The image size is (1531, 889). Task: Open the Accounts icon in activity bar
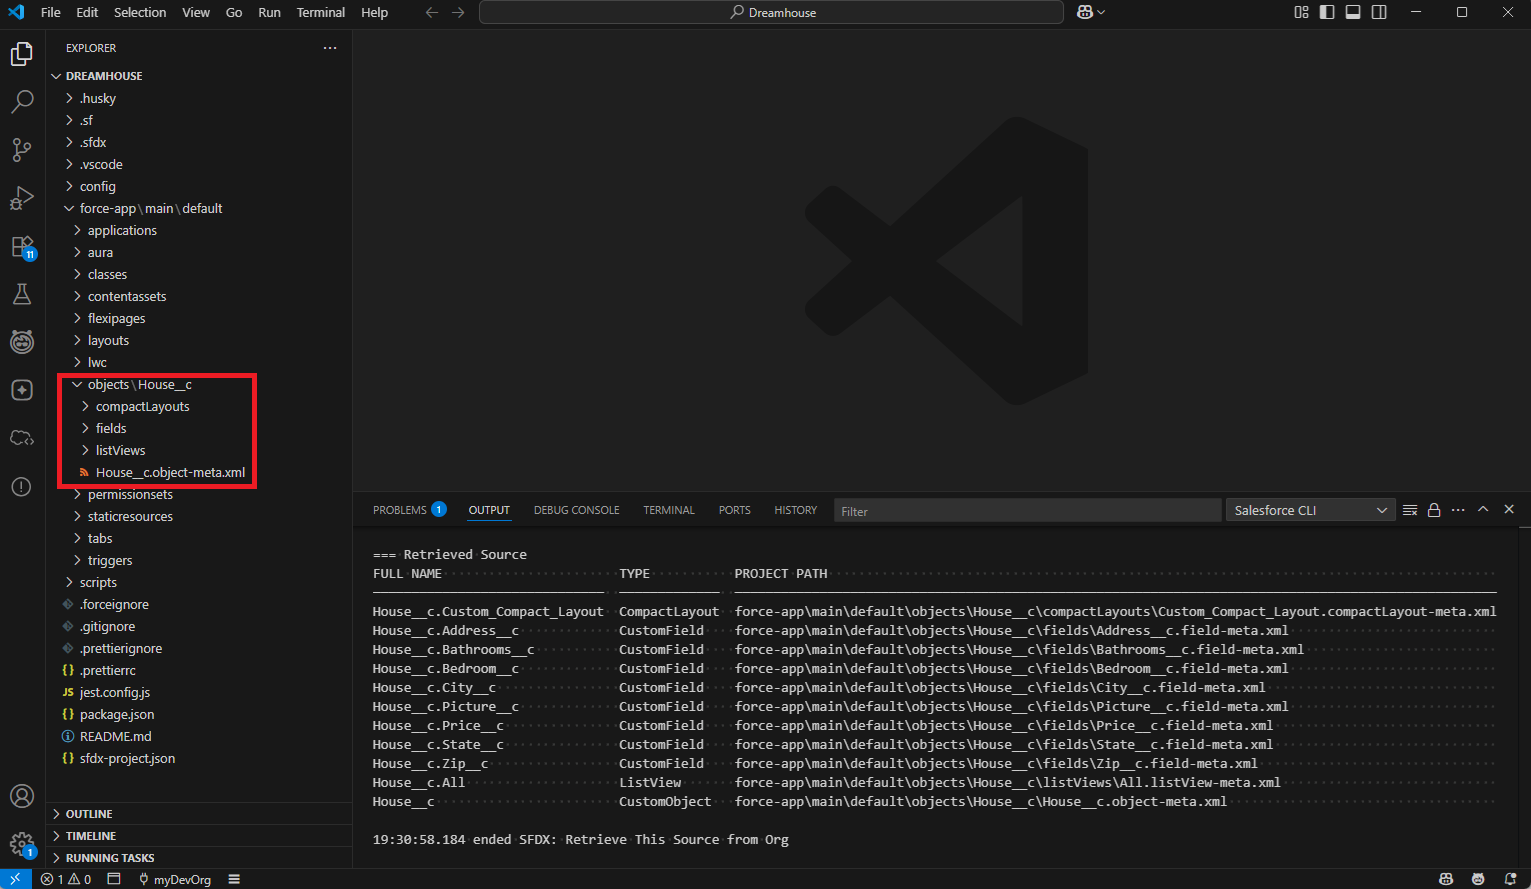[22, 796]
